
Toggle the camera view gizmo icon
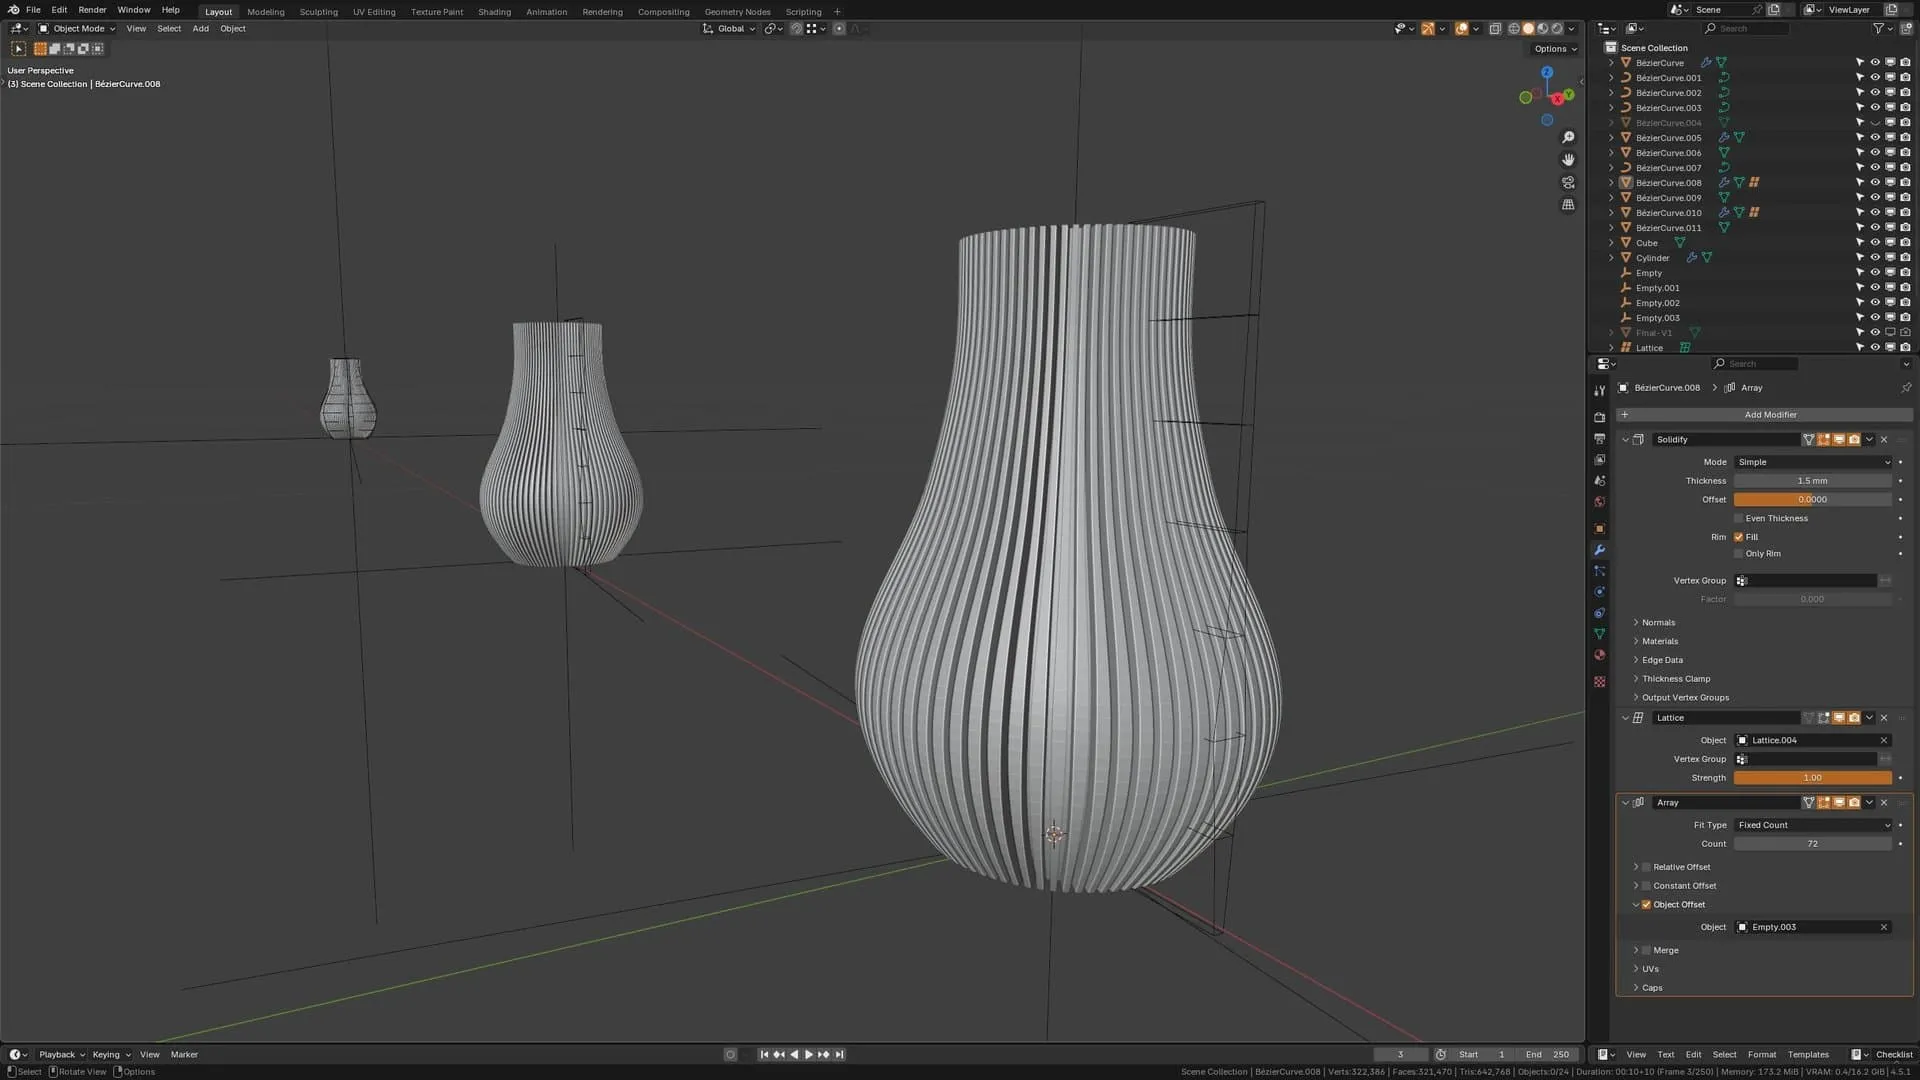1568,183
